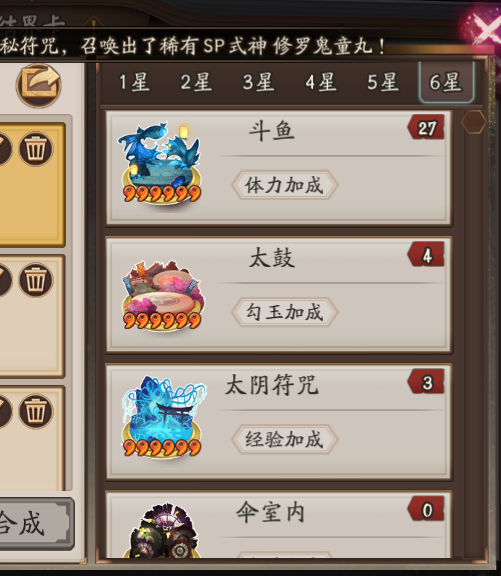This screenshot has height=576, width=501.
Task: Switch to the 1星 tab
Action: 134,82
